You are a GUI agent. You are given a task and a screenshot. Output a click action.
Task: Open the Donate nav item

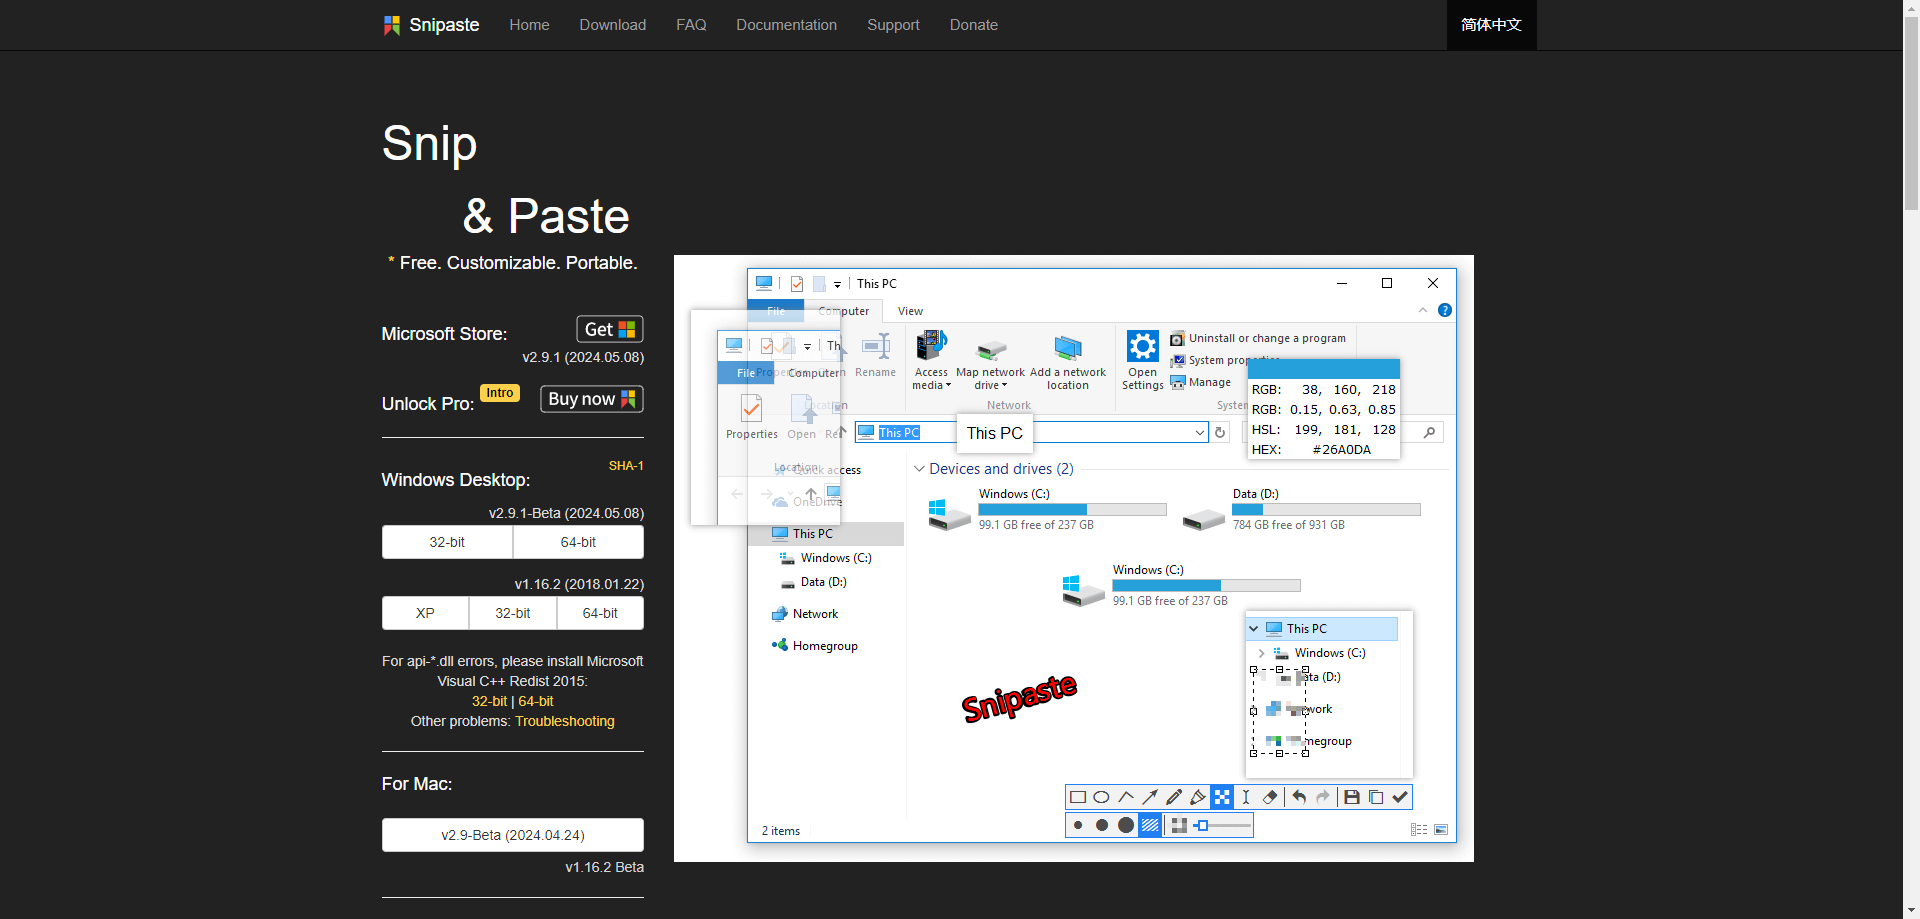[974, 25]
